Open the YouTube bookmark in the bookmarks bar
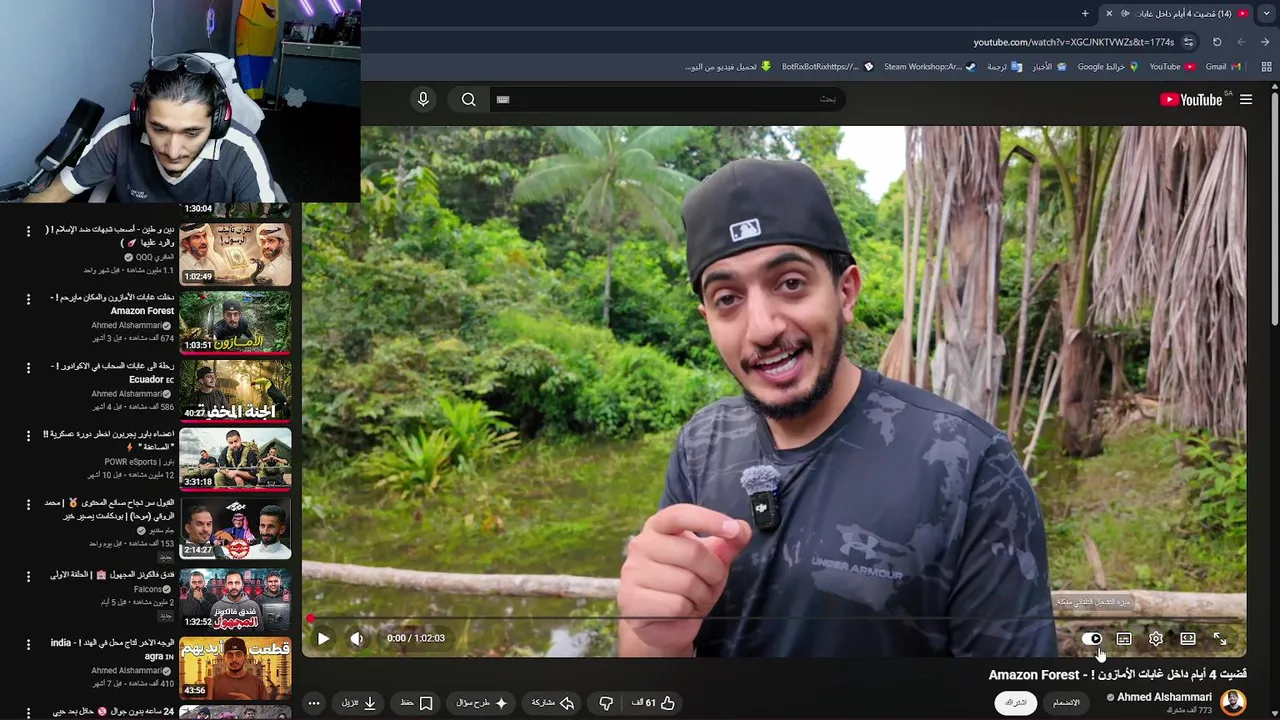Viewport: 1280px width, 720px height. click(x=1172, y=67)
